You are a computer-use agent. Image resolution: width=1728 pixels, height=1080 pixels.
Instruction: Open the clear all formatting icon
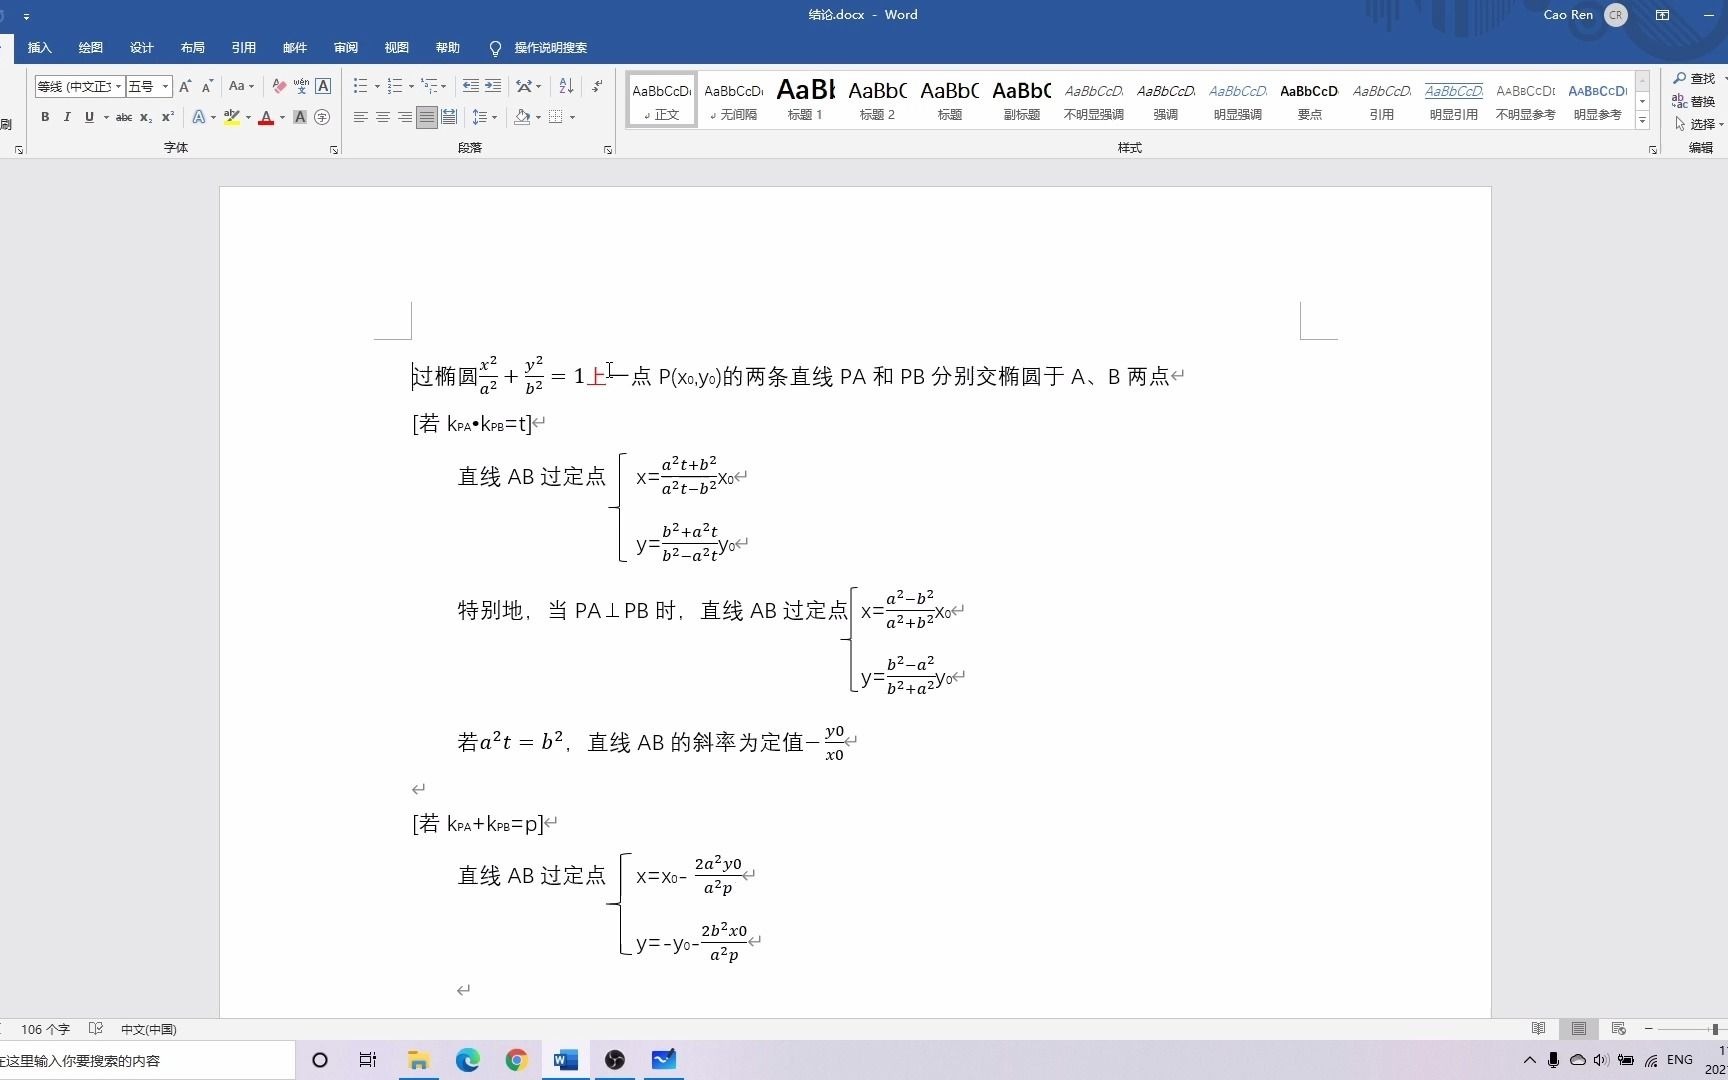(280, 86)
